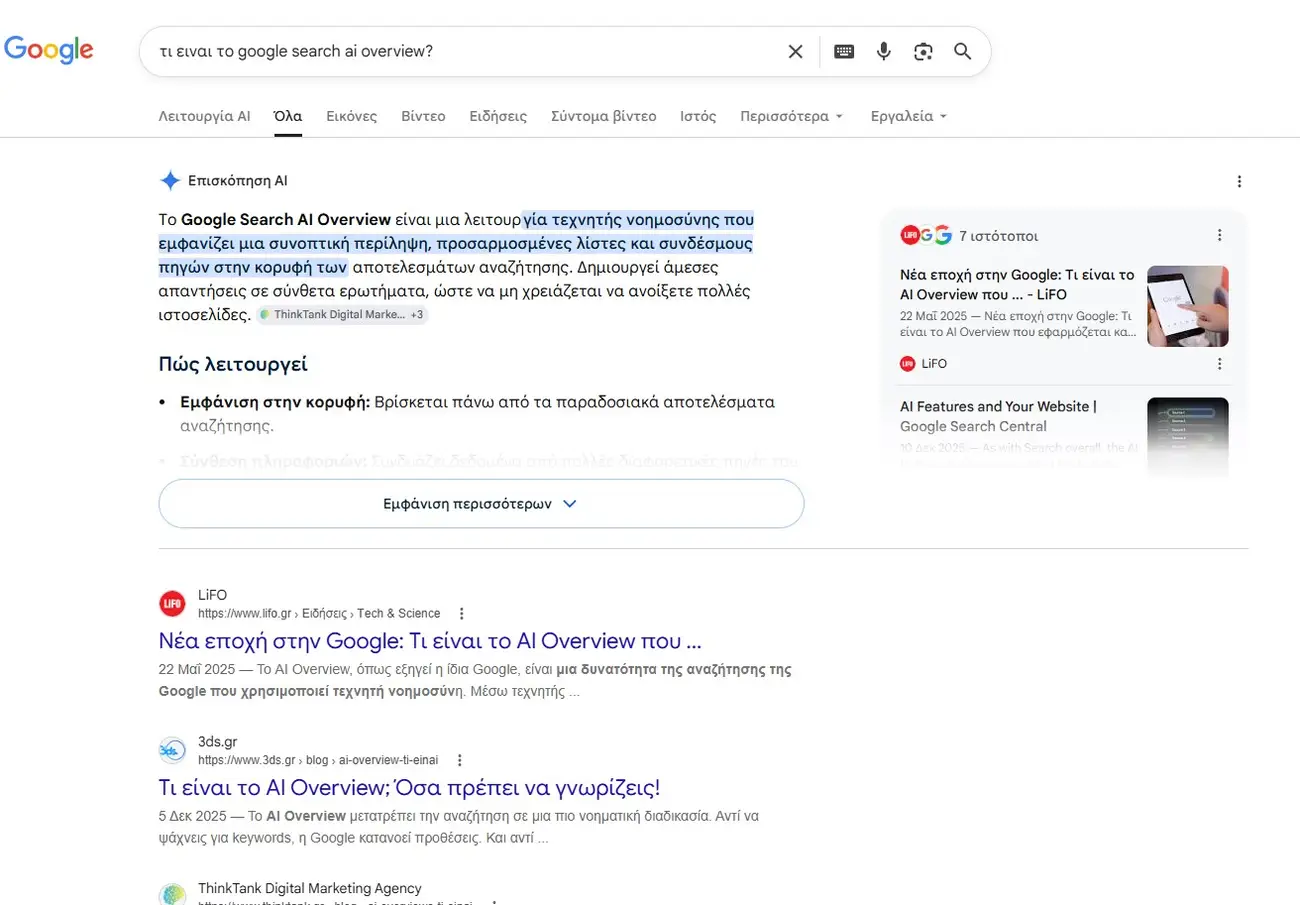The width and height of the screenshot is (1300, 905).
Task: Start voice search with microphone icon
Action: coord(883,52)
